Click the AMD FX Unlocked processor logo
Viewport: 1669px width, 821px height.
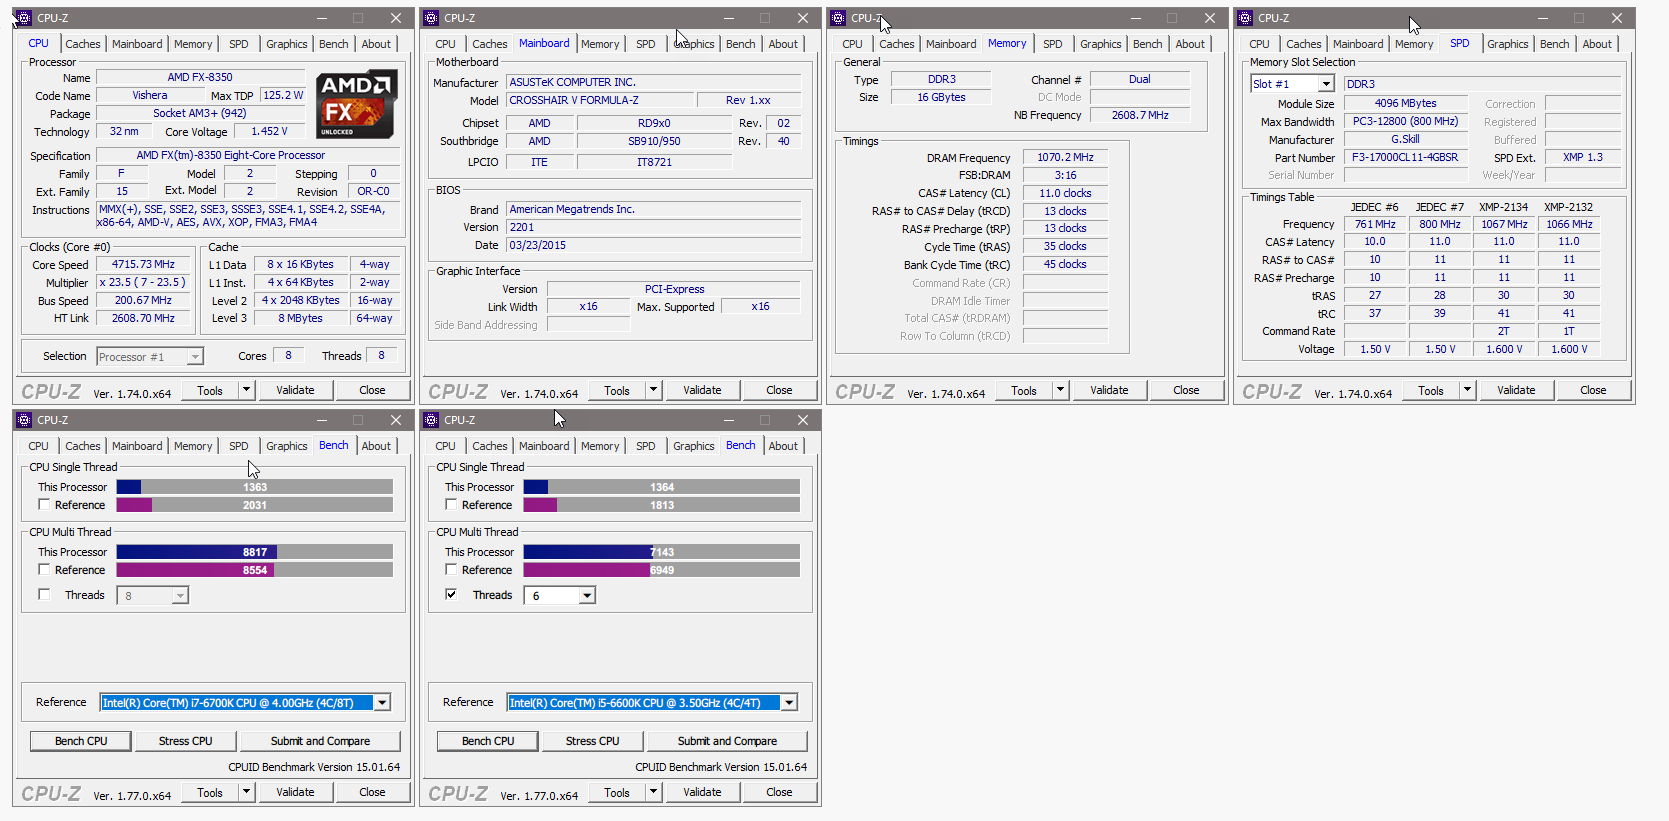(357, 105)
